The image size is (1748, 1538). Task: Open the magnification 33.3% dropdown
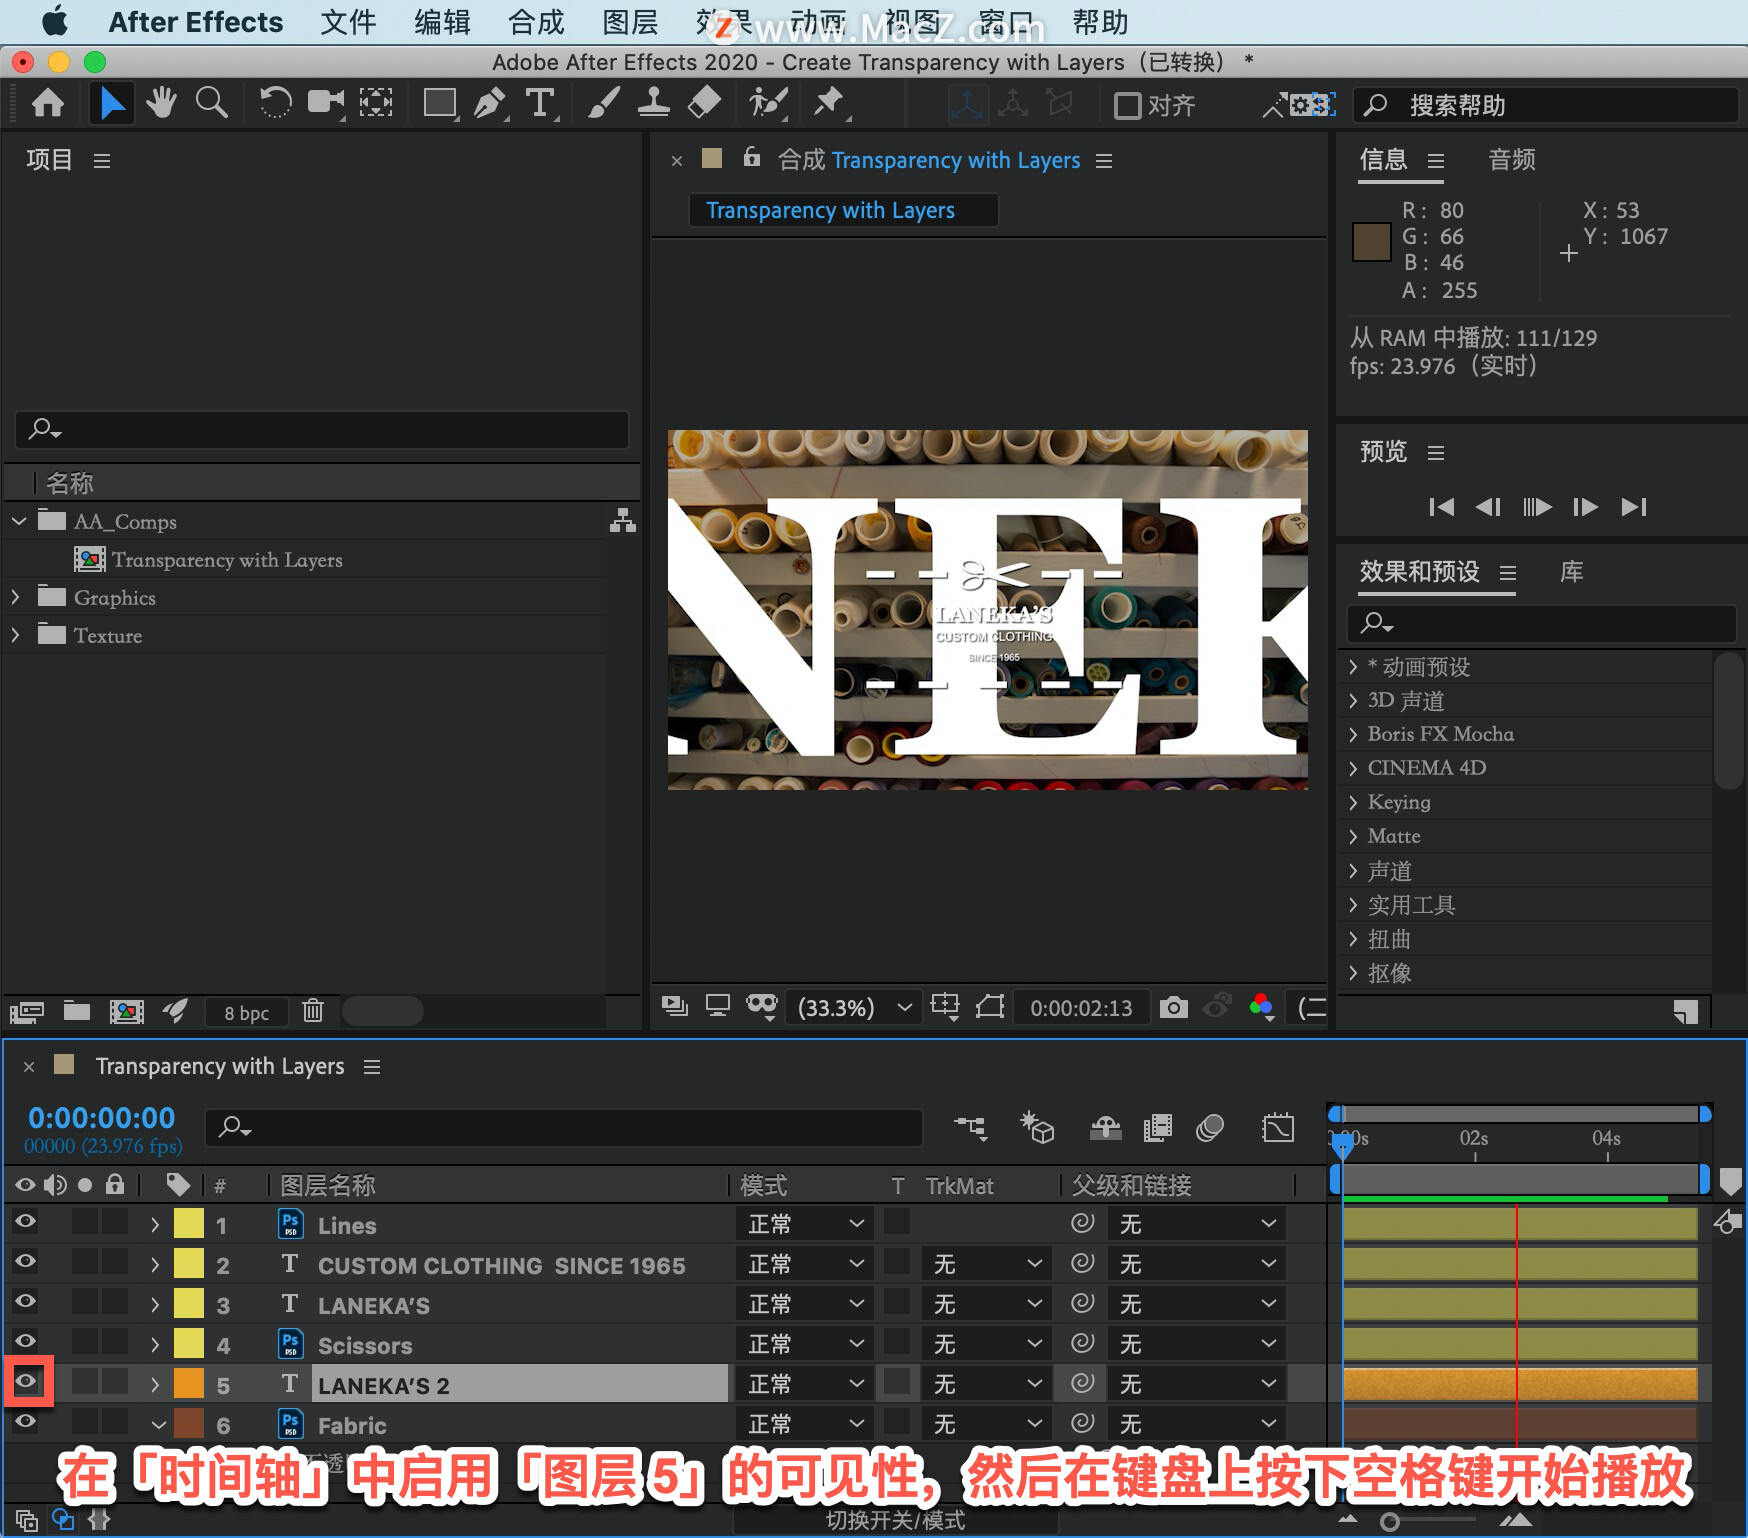pos(853,1007)
